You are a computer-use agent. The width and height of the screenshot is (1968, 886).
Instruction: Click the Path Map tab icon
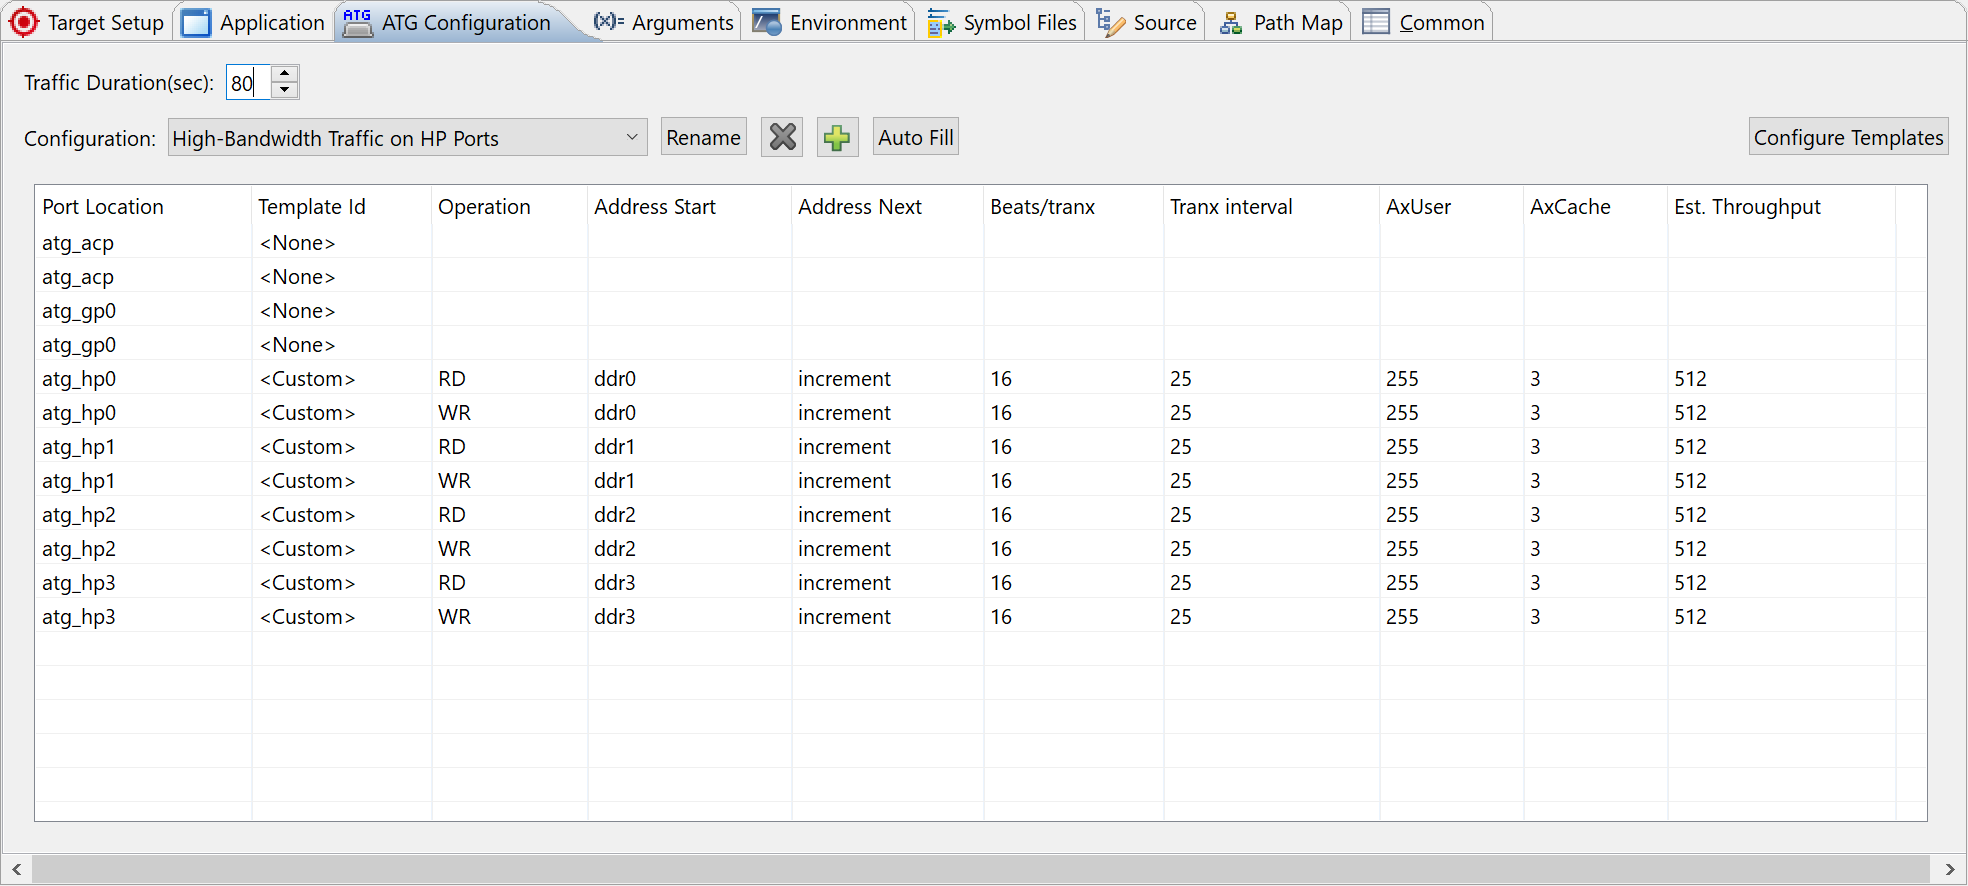coord(1231,22)
